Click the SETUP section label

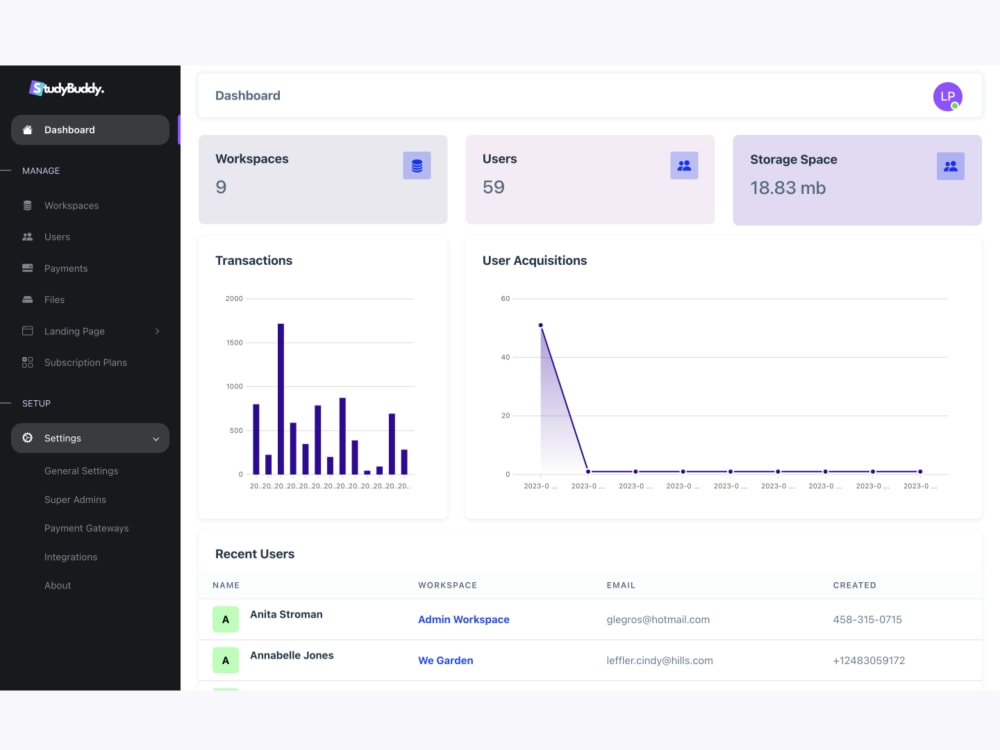tap(36, 403)
